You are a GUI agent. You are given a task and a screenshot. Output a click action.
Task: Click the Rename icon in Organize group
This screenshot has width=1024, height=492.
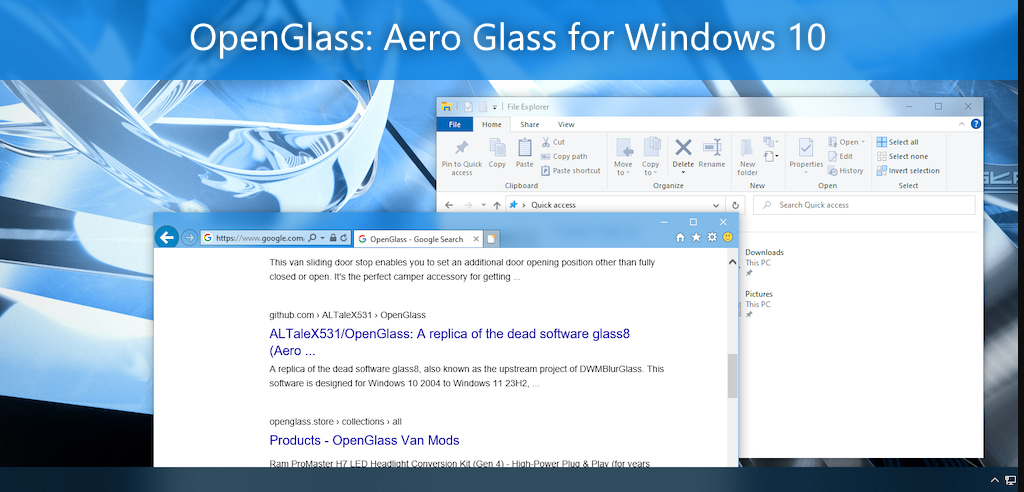coord(712,146)
